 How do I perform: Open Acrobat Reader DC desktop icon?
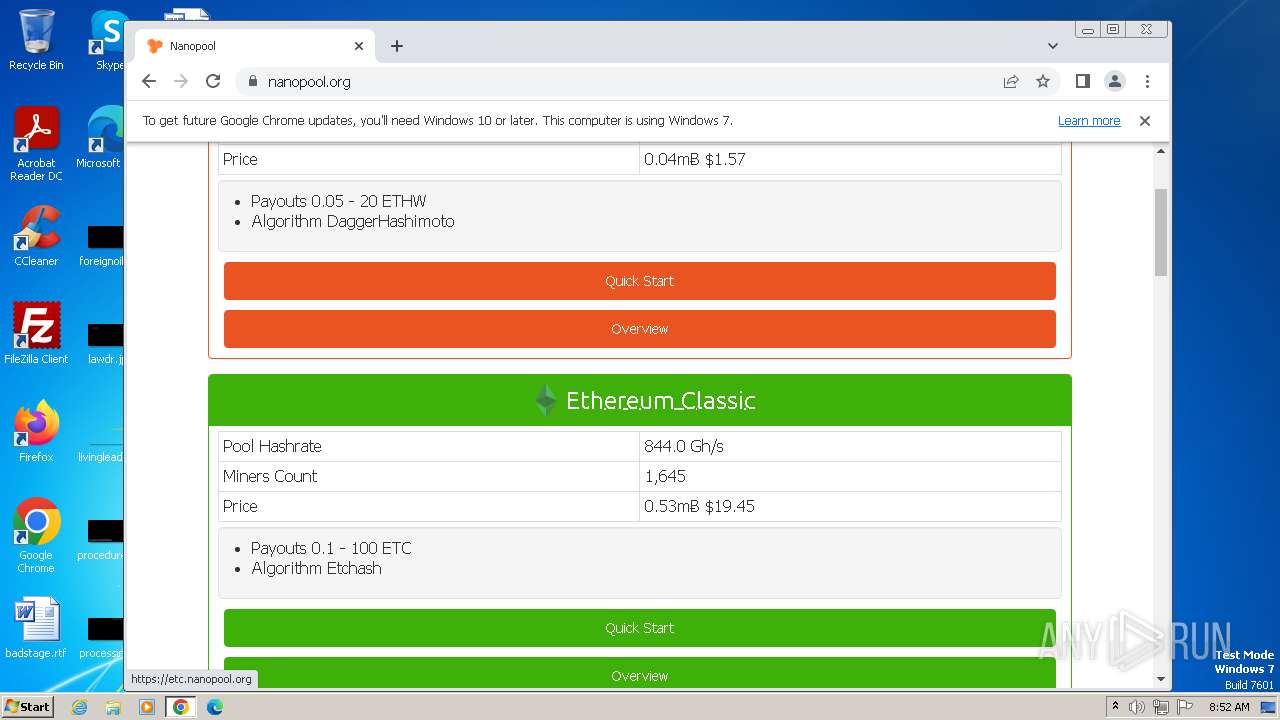click(36, 144)
